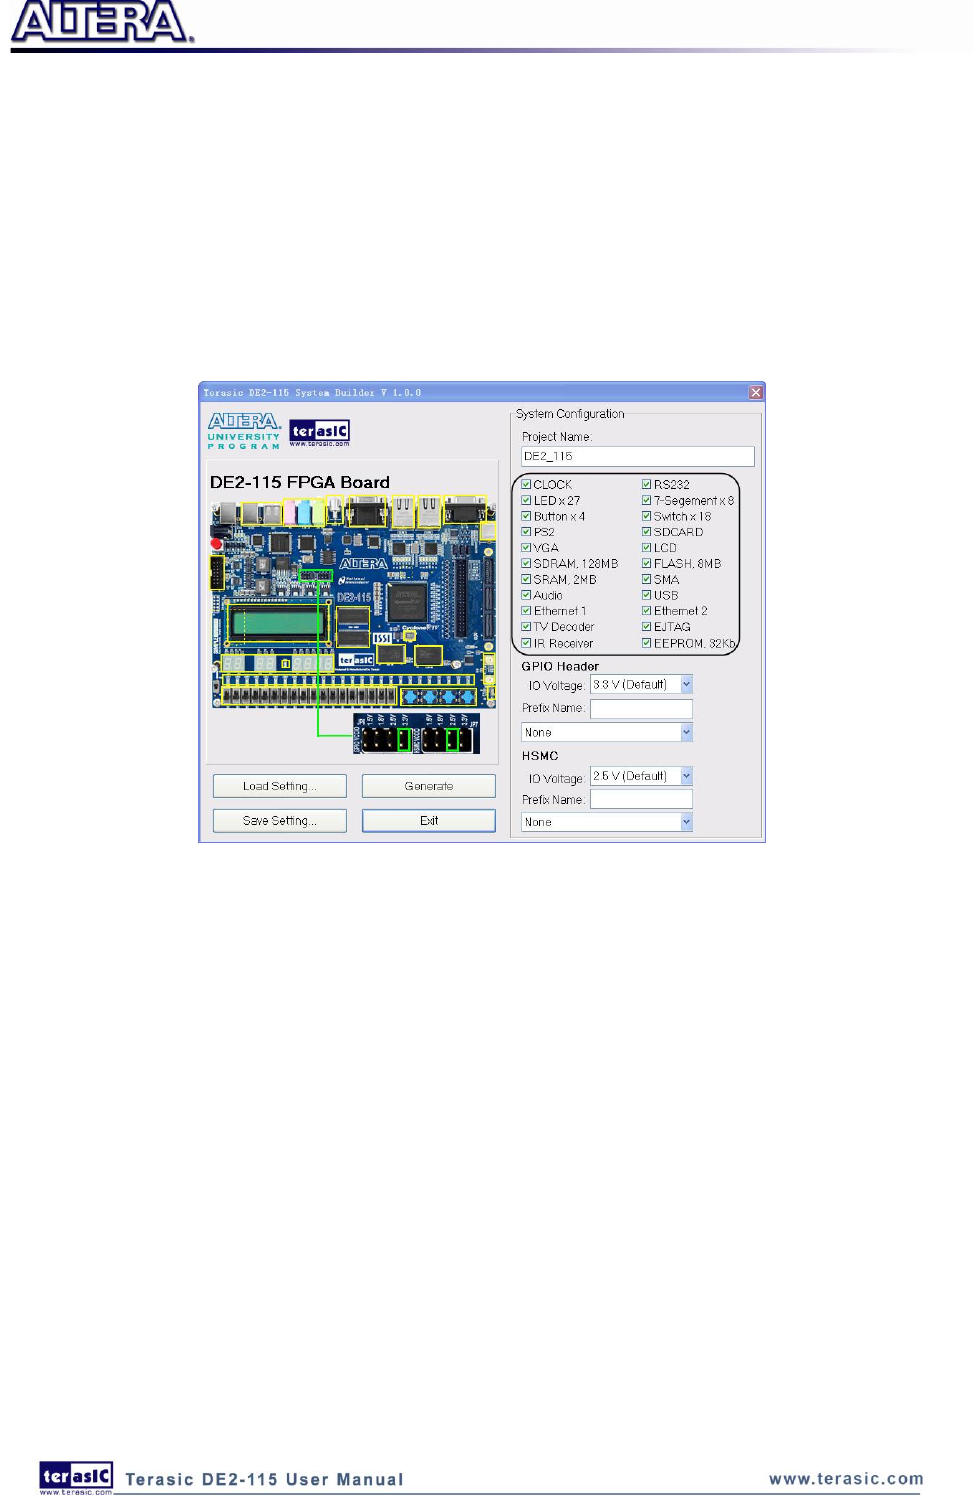Toggle the LED x 27 checkbox
This screenshot has width=973, height=1500.
[x=526, y=501]
